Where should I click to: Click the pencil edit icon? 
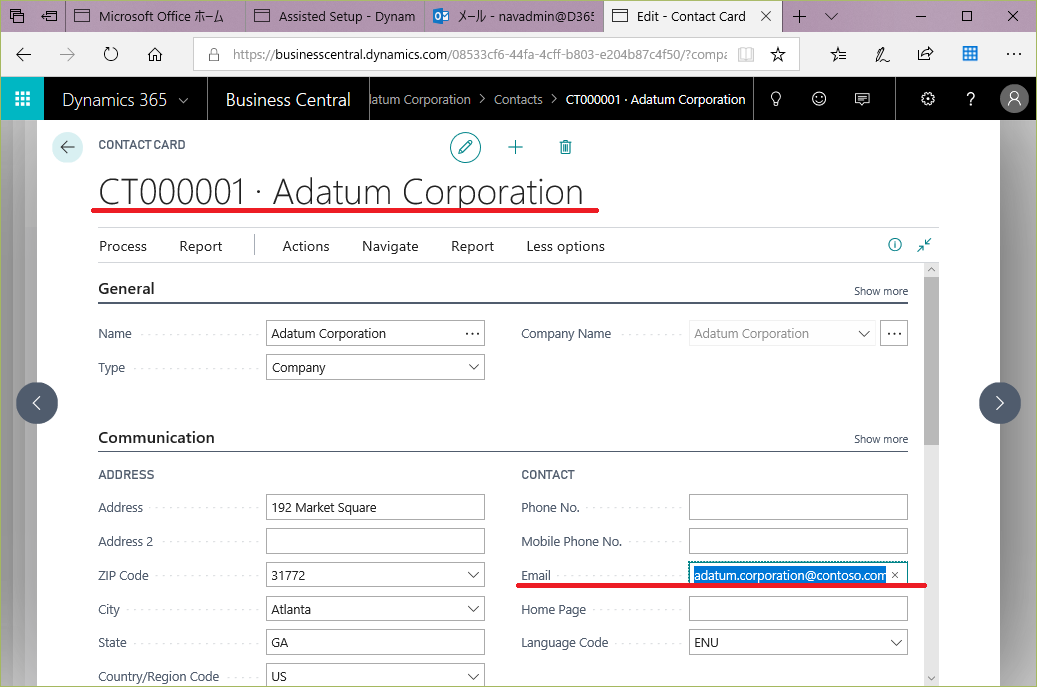point(466,147)
